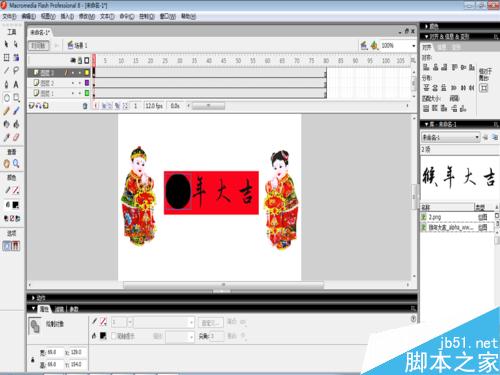Image resolution: width=500 pixels, height=375 pixels.
Task: Open the first menu bar item (File)
Action: pos(9,16)
